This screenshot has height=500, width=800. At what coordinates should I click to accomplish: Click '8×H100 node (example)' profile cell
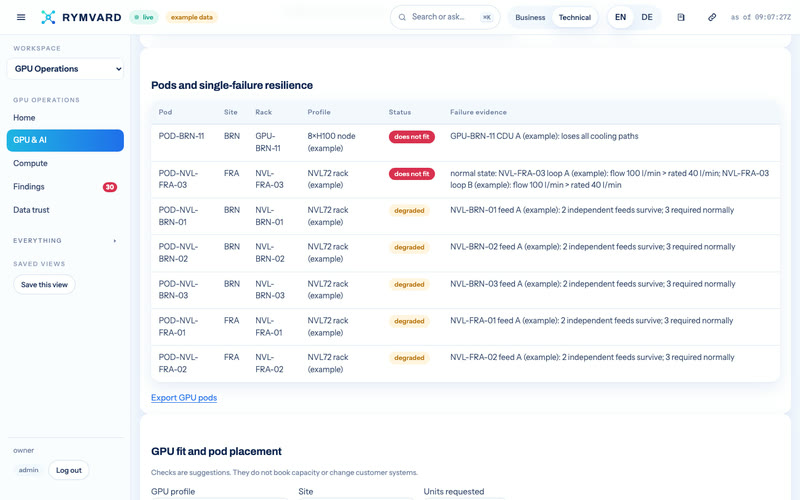pos(332,142)
